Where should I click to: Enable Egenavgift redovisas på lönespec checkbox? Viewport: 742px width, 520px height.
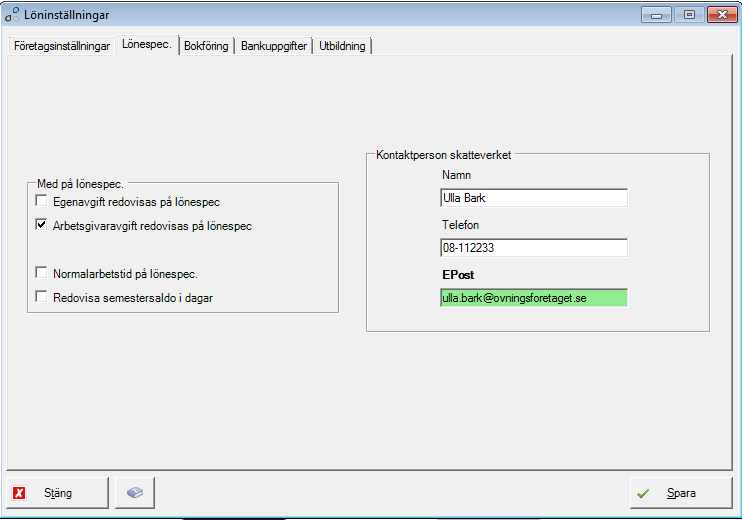pyautogui.click(x=42, y=201)
